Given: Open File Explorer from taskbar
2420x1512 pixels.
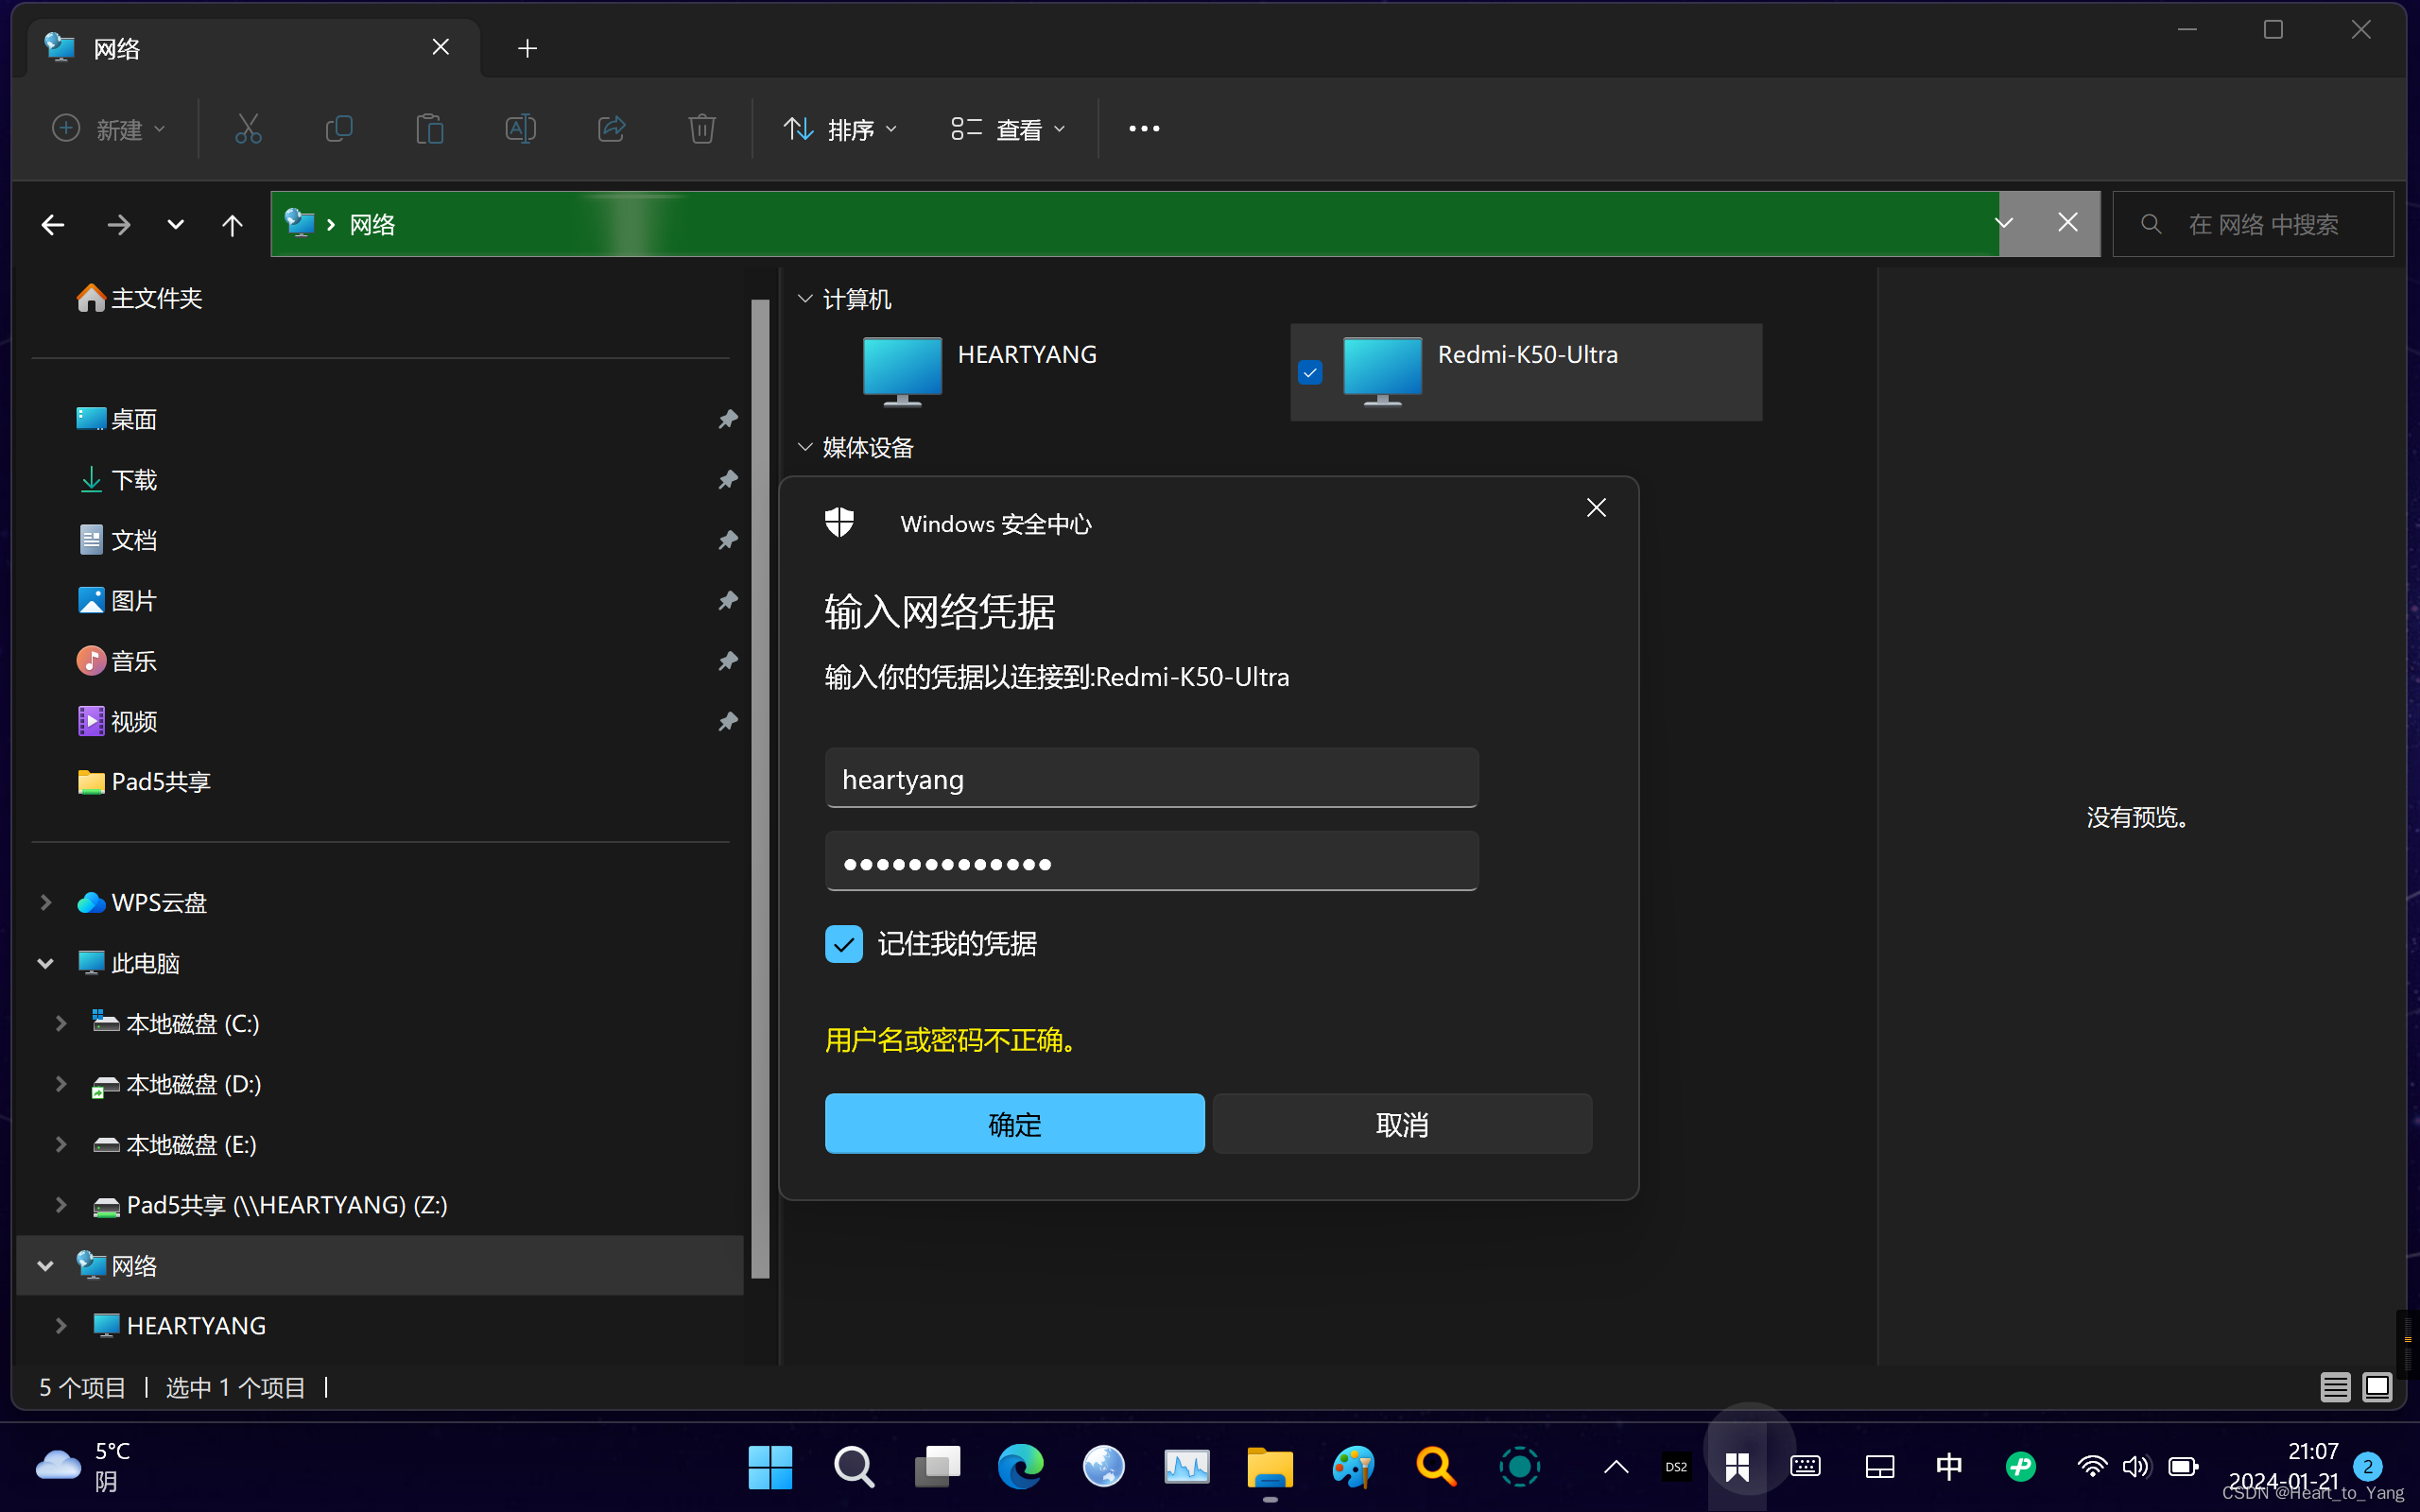Looking at the screenshot, I should pyautogui.click(x=1270, y=1466).
